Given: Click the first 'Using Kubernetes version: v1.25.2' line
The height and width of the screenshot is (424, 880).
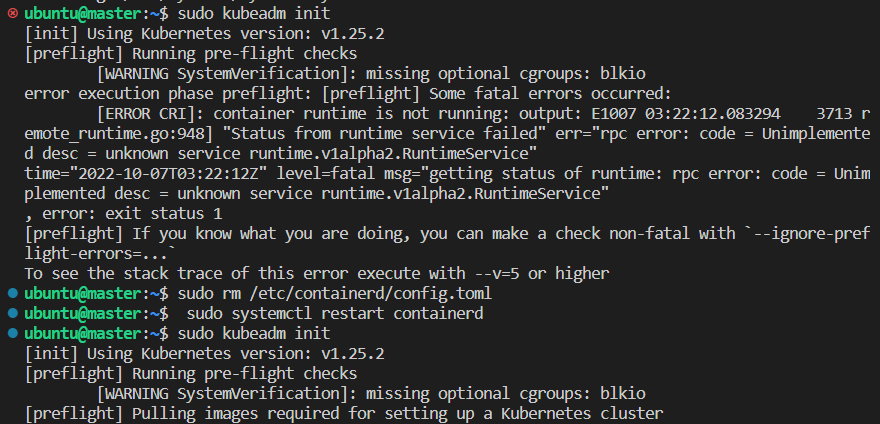Looking at the screenshot, I should (x=236, y=34).
